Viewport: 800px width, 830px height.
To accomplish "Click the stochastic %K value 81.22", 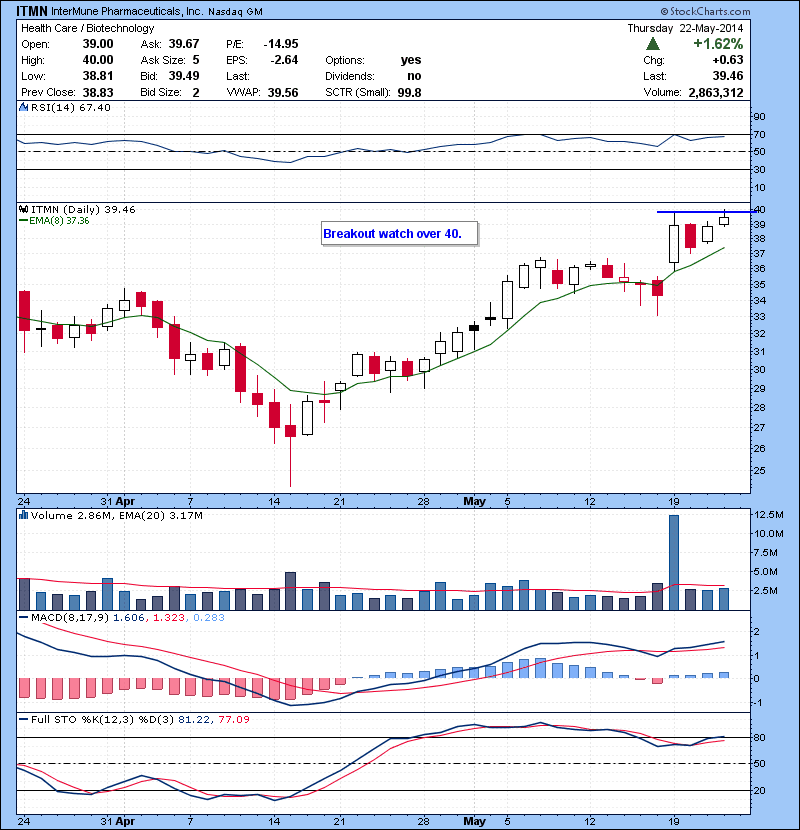I will point(194,719).
